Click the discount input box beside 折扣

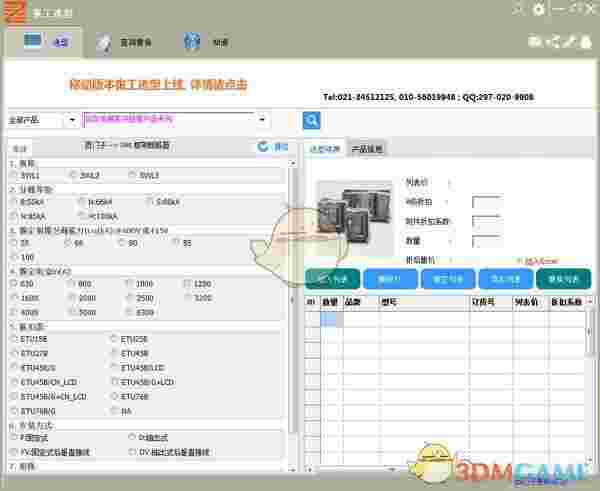point(487,202)
